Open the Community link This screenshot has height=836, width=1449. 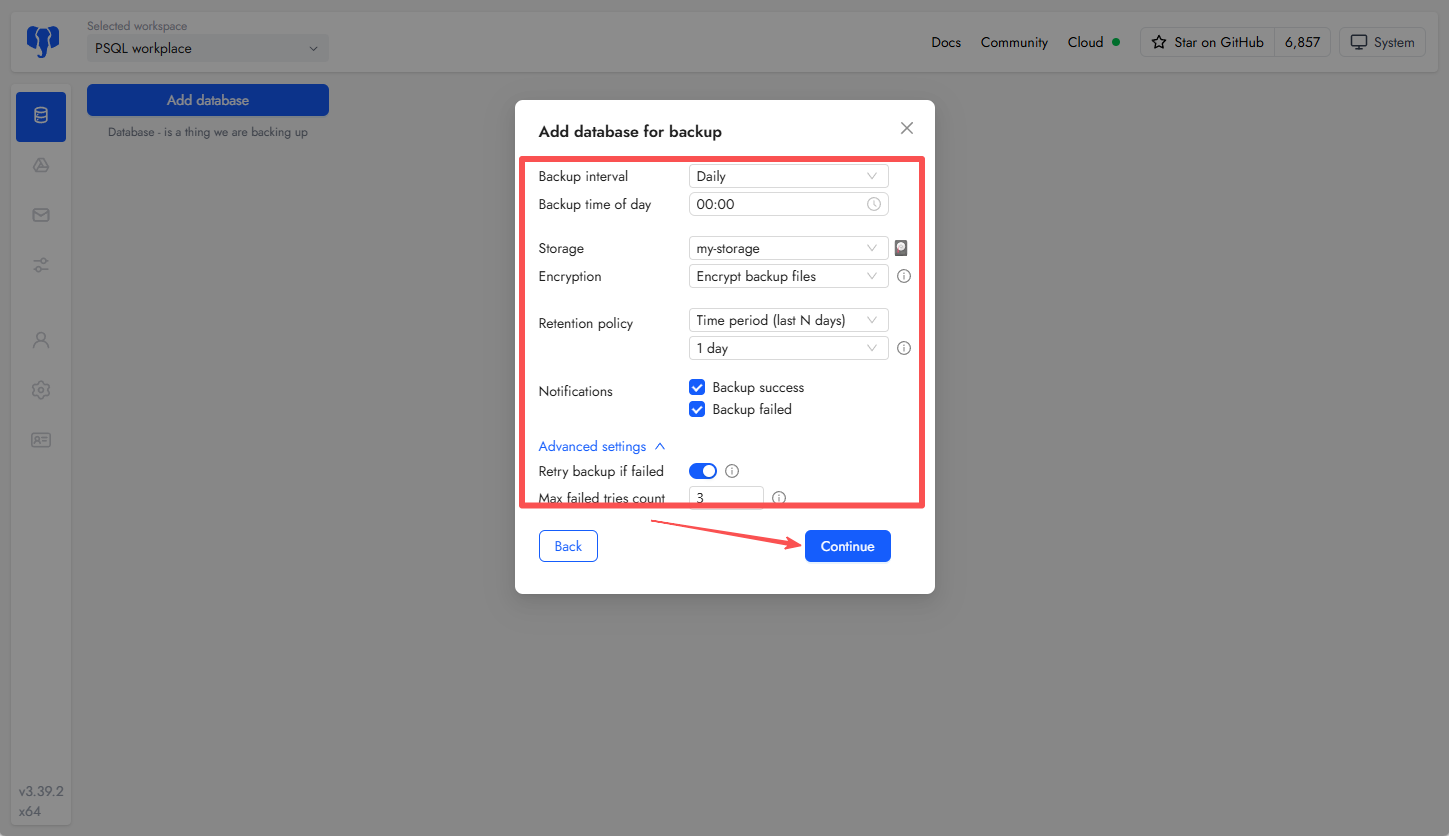[x=1014, y=42]
